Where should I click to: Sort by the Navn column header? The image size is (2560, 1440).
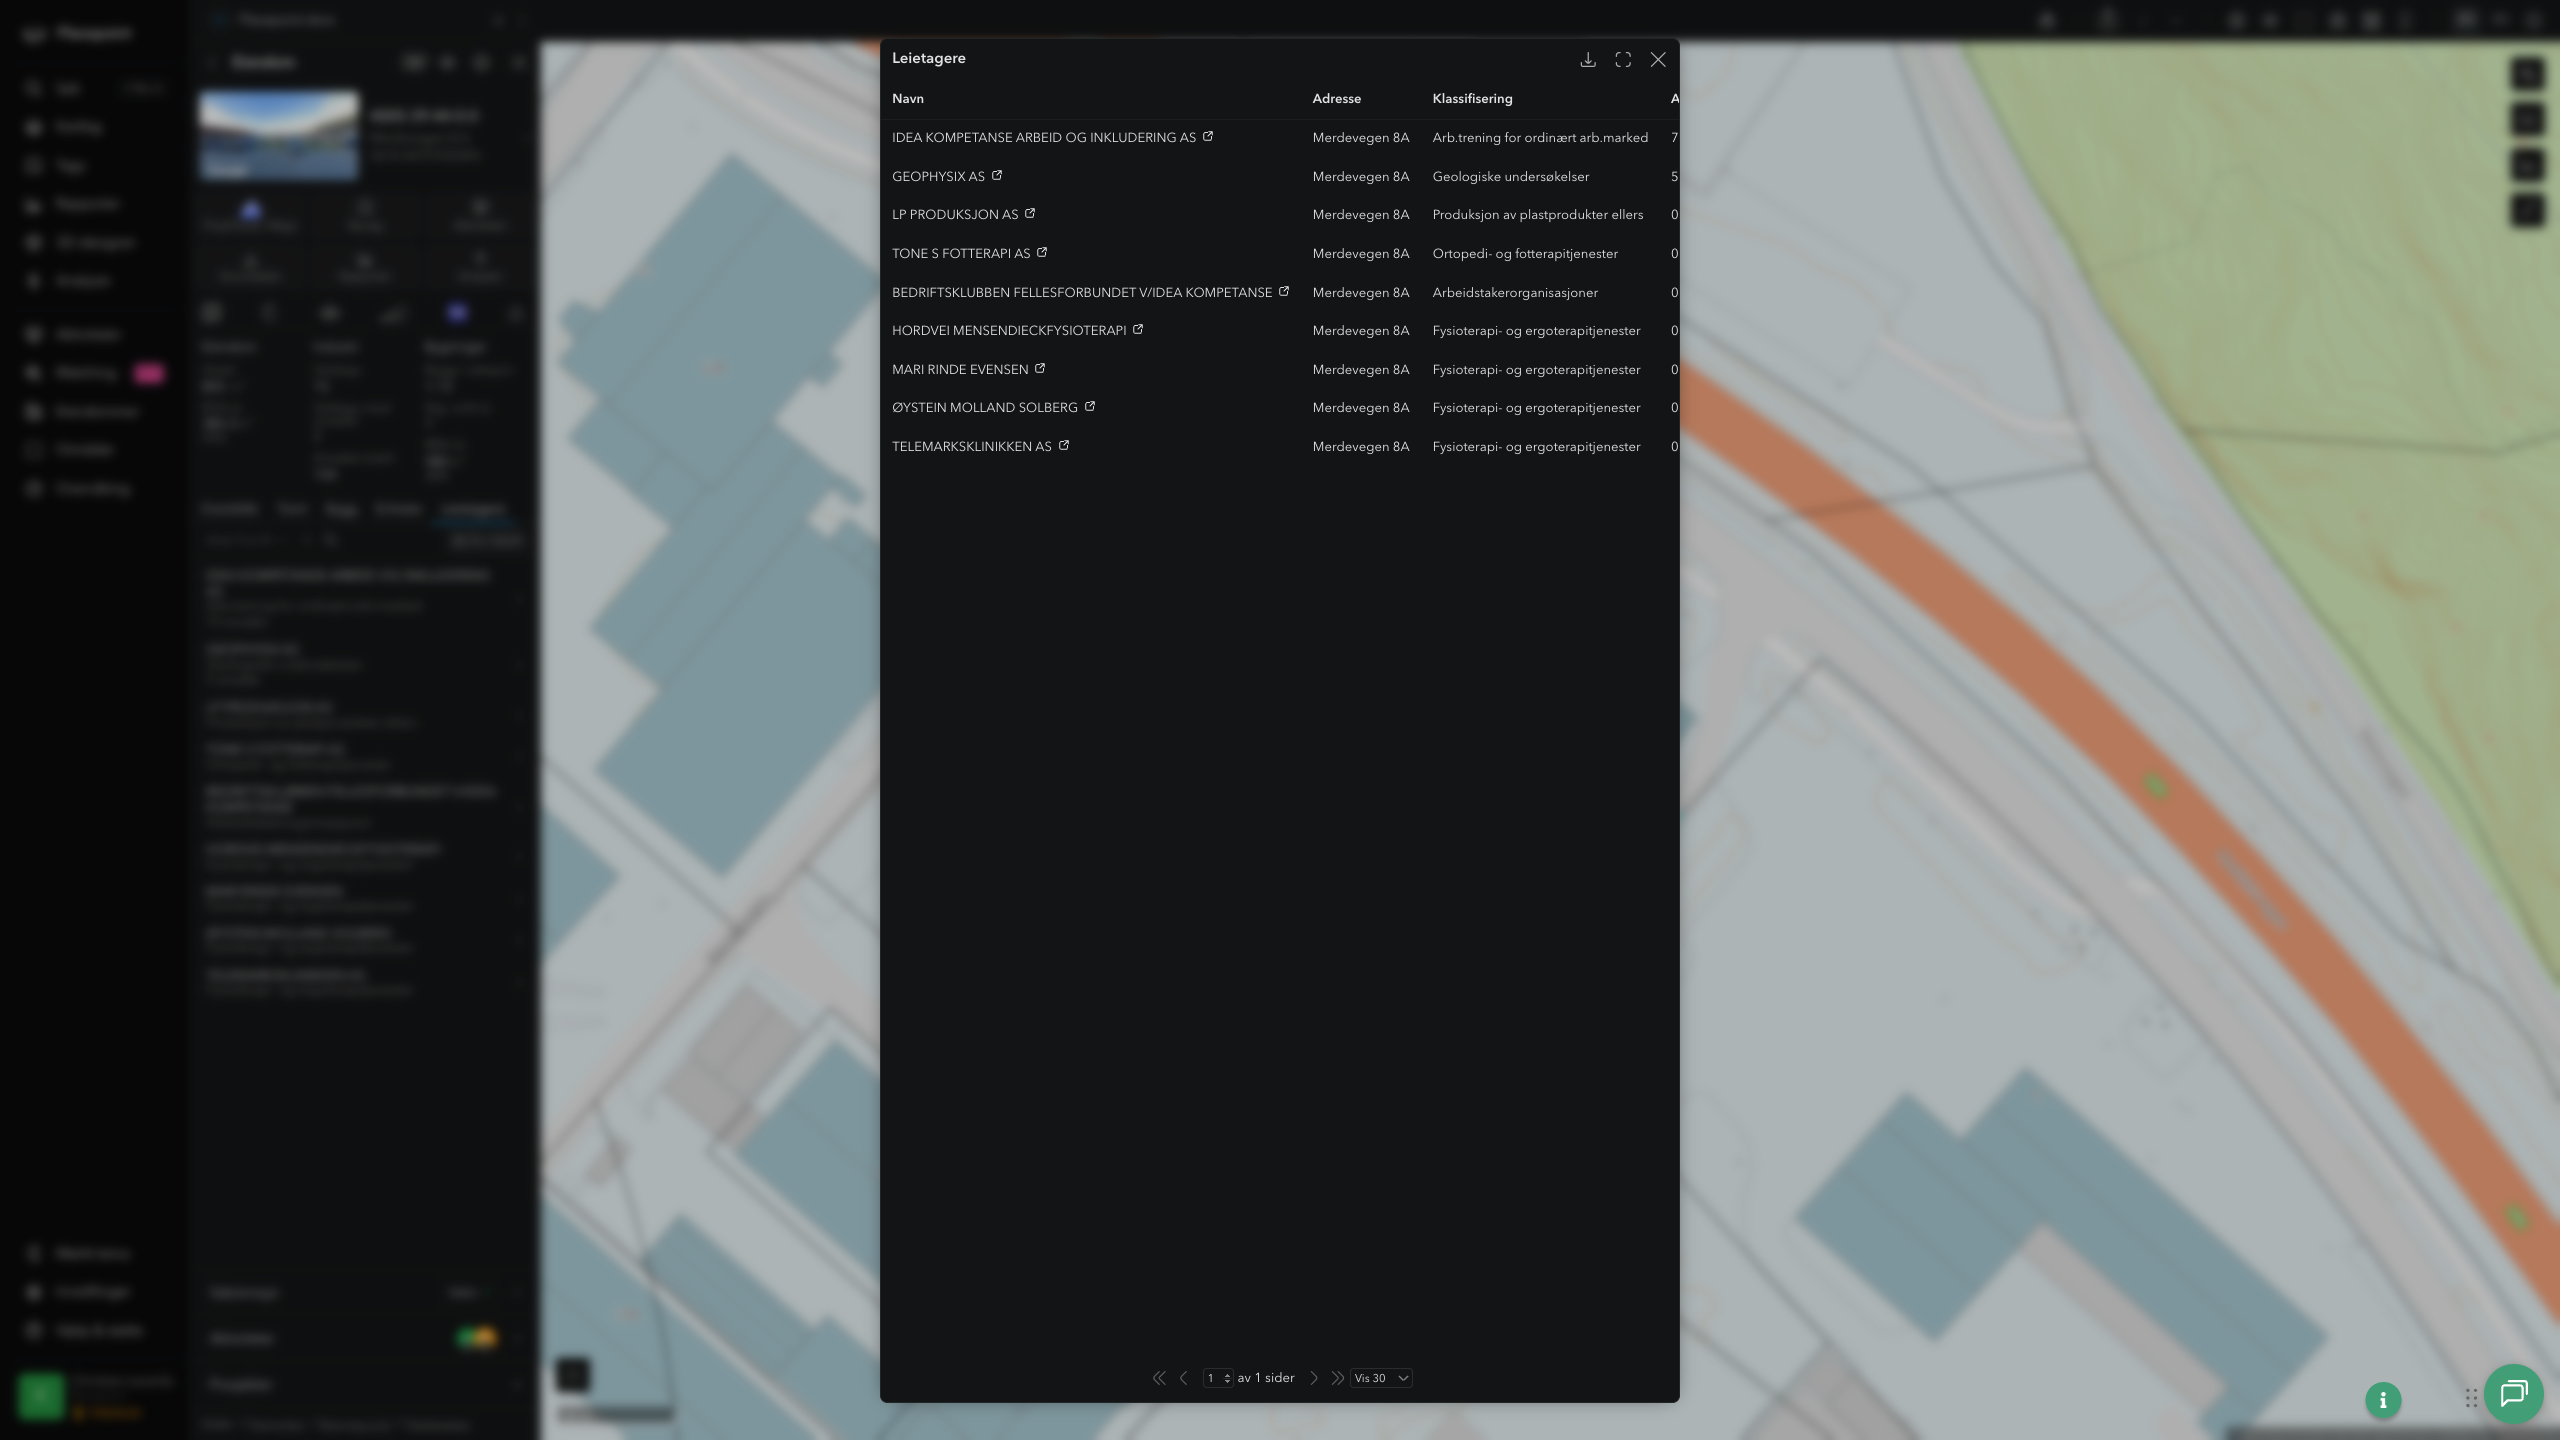click(908, 99)
